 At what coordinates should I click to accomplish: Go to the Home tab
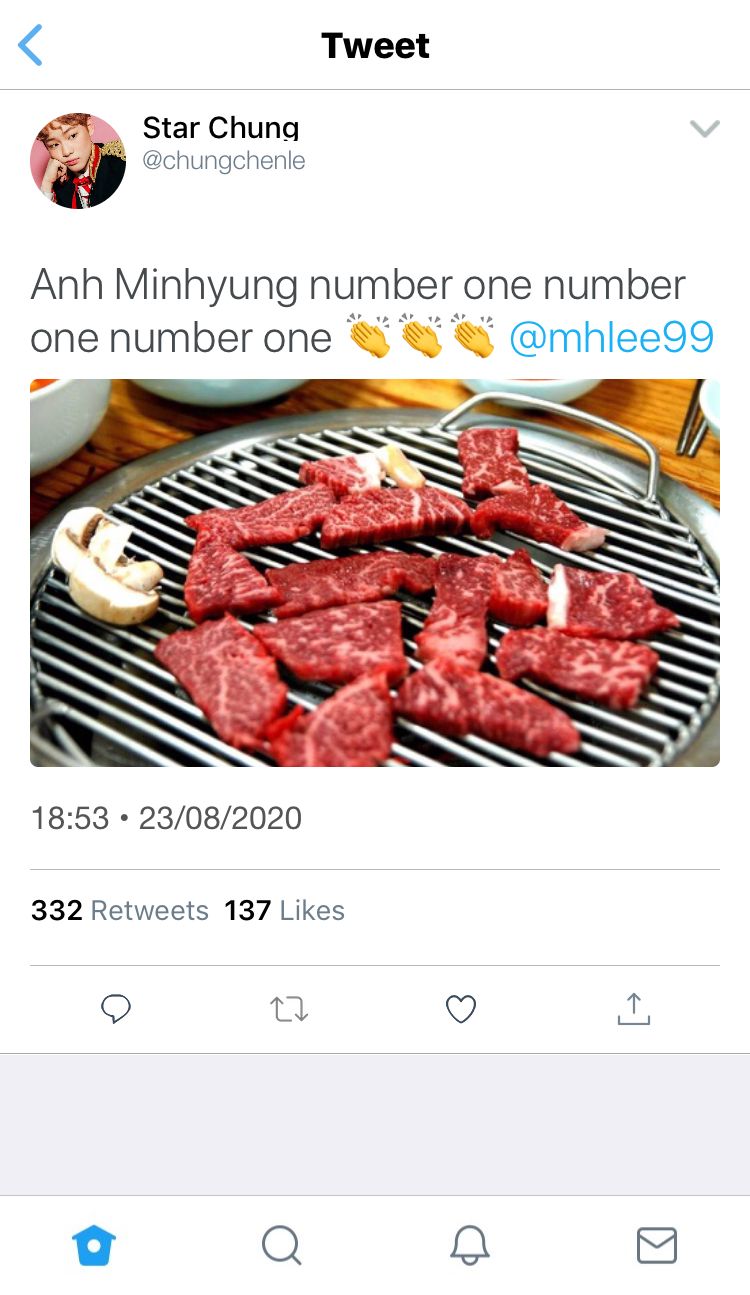[94, 1246]
